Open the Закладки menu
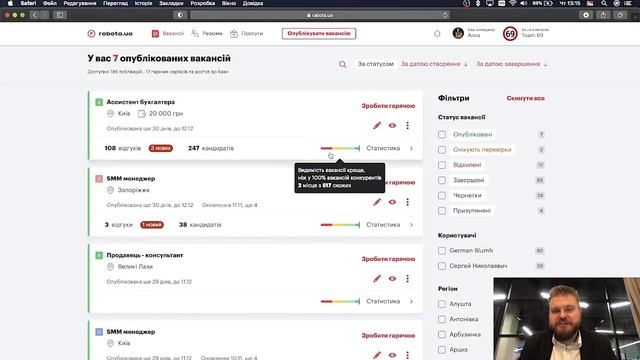640x360 pixels. (x=171, y=3)
